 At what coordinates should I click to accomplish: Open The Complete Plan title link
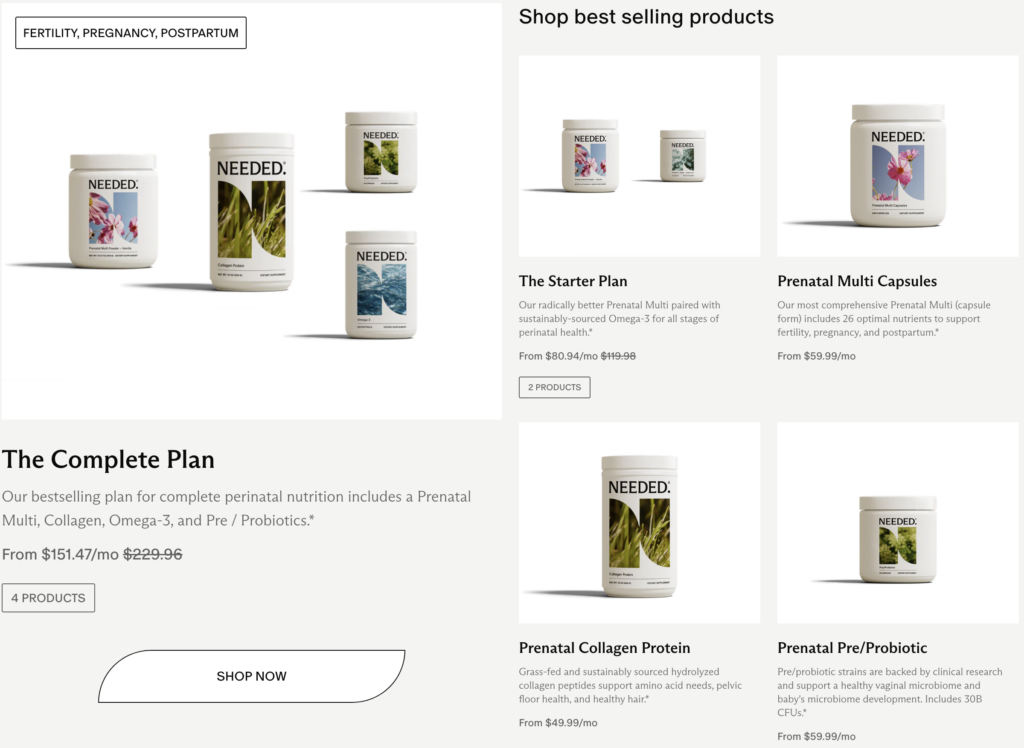(x=108, y=460)
